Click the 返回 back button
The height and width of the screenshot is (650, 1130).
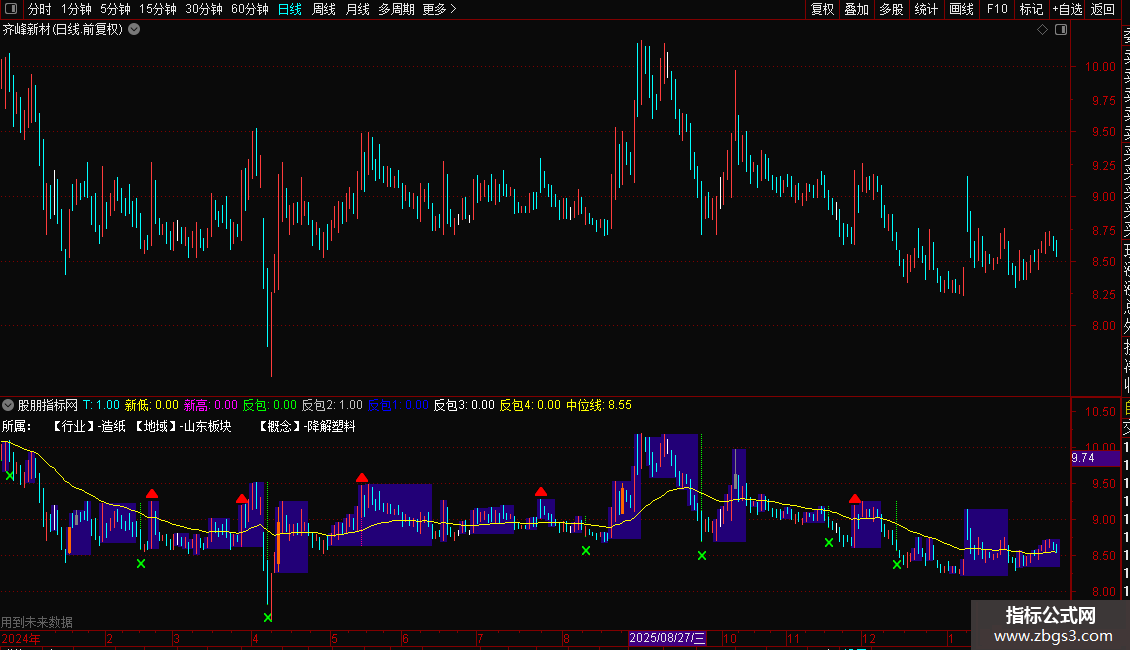tap(1103, 9)
